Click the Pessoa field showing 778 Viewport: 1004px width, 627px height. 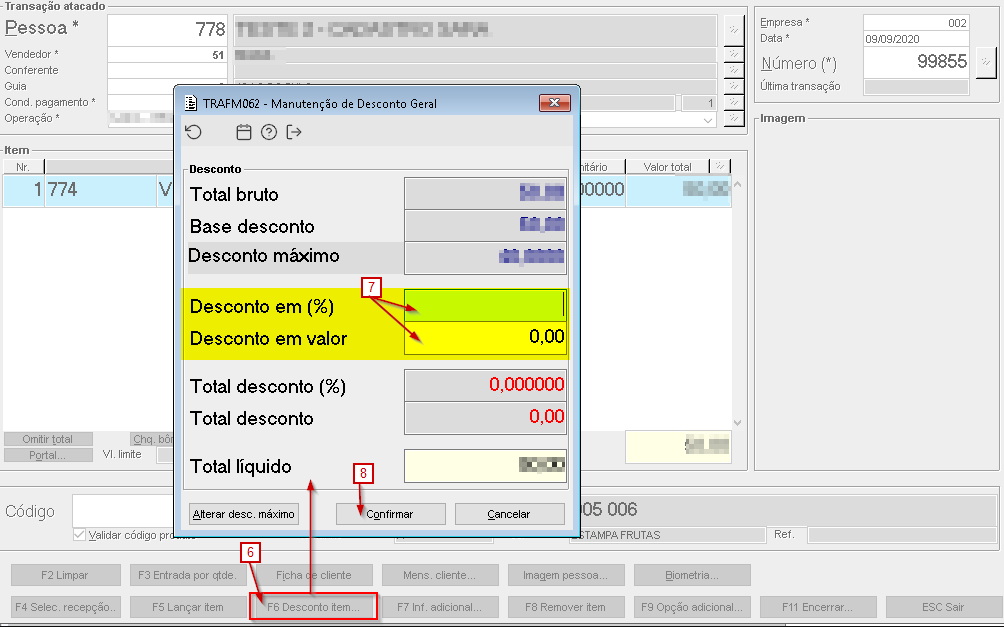[x=167, y=29]
